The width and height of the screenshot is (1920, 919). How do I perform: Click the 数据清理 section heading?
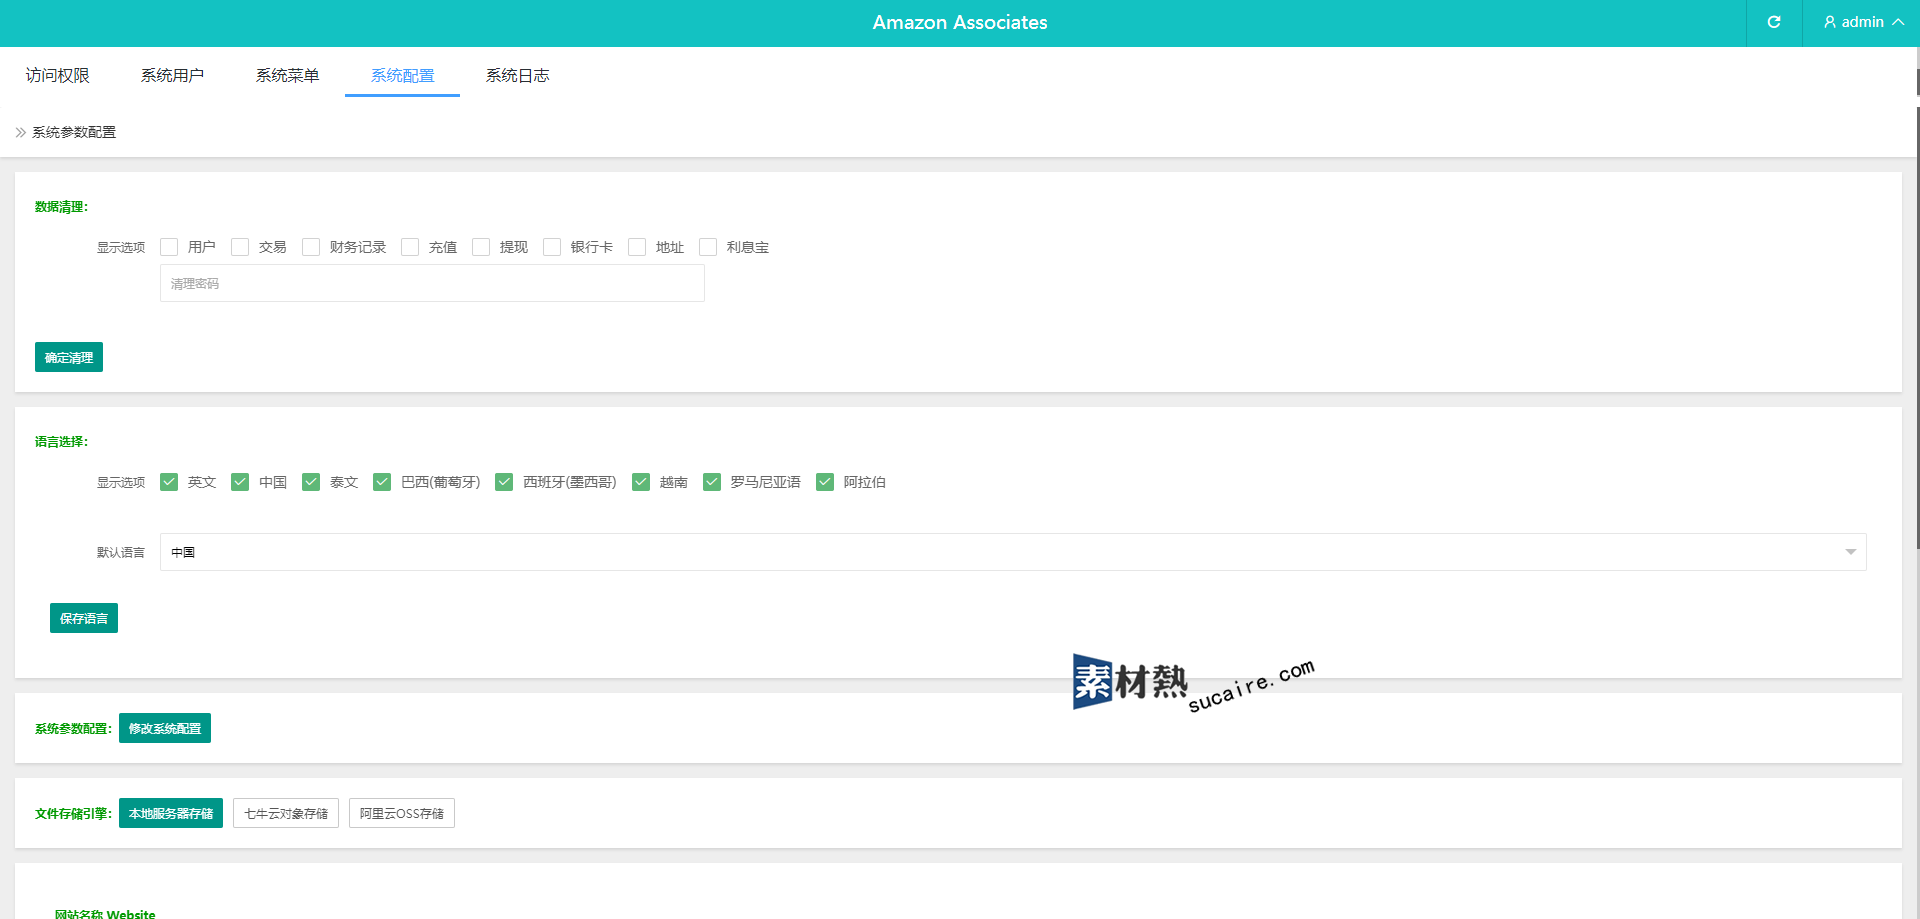(x=62, y=207)
